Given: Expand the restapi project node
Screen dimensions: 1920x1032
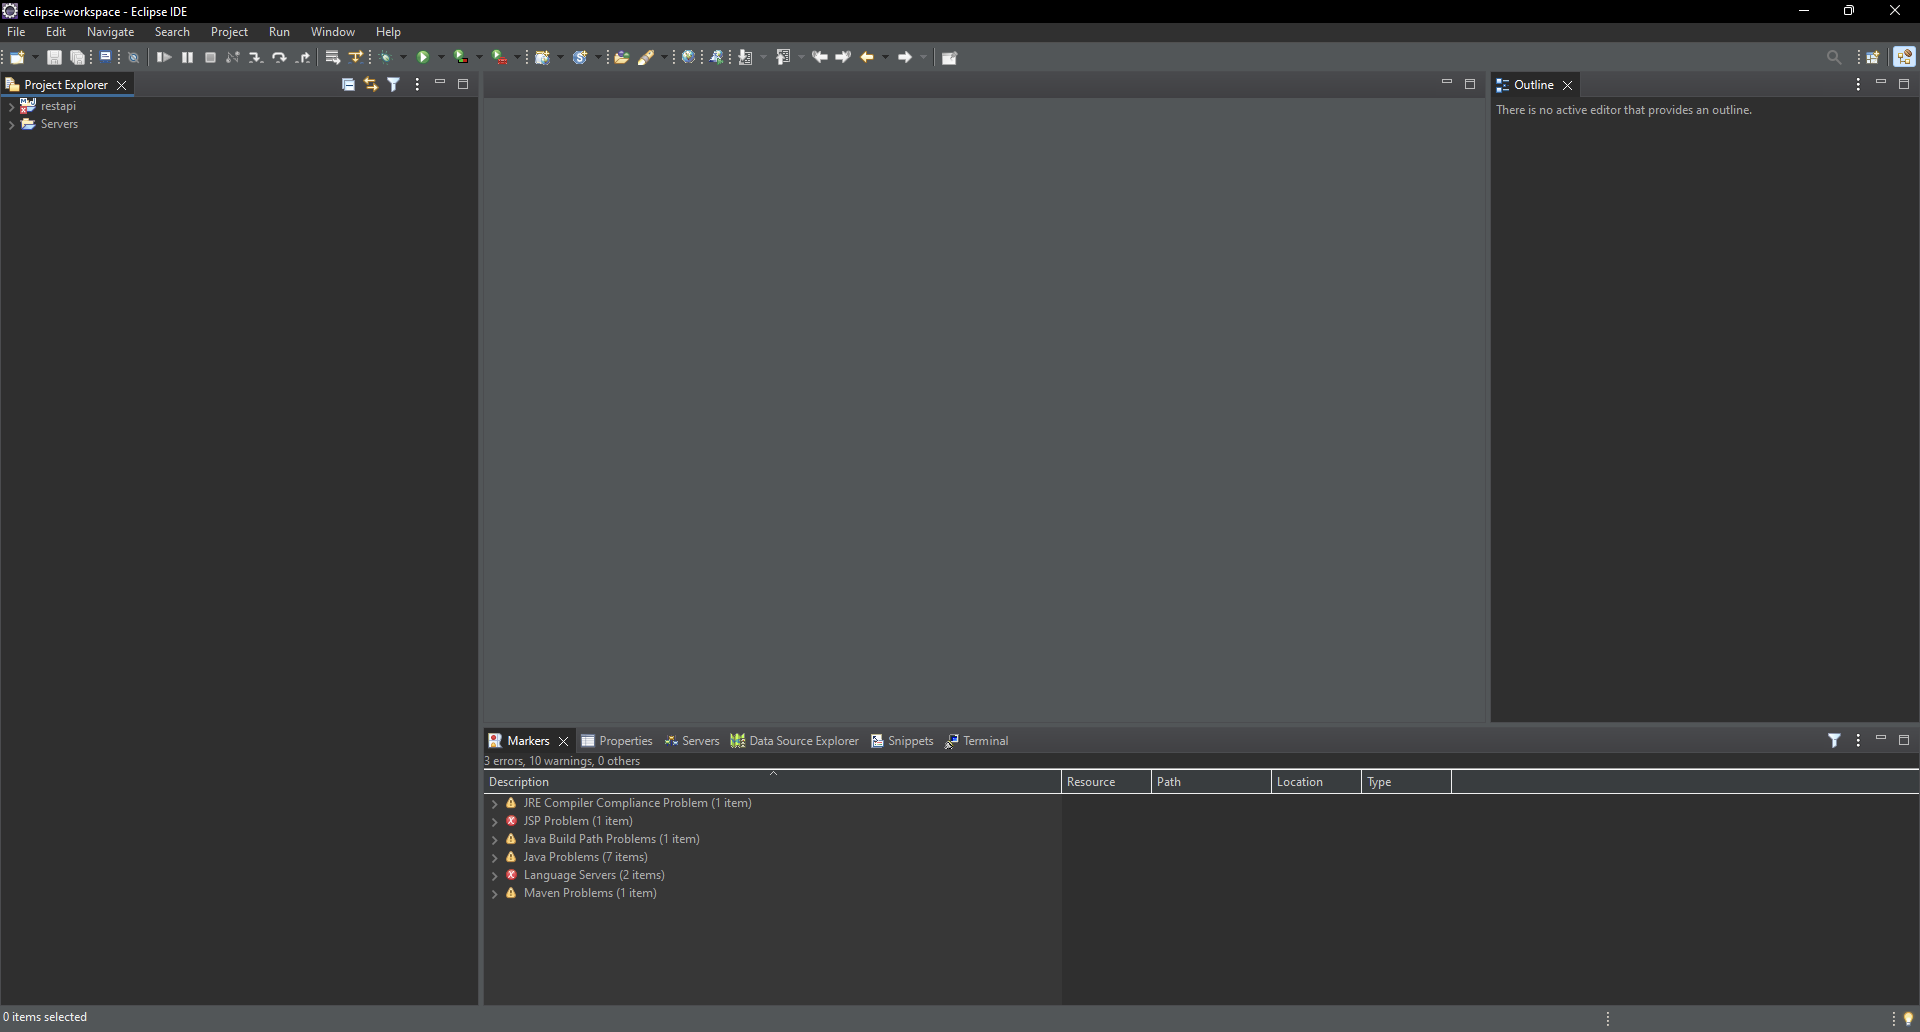Looking at the screenshot, I should click(x=11, y=106).
